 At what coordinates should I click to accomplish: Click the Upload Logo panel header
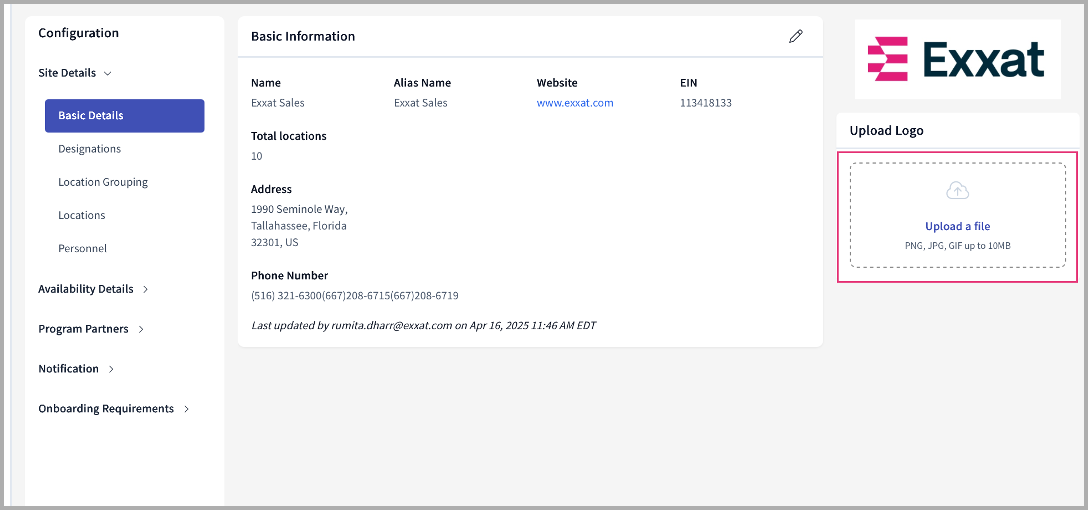click(x=886, y=131)
